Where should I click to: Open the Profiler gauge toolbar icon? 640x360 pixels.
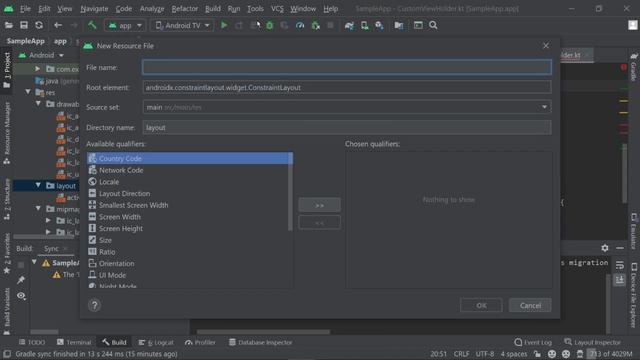point(300,25)
